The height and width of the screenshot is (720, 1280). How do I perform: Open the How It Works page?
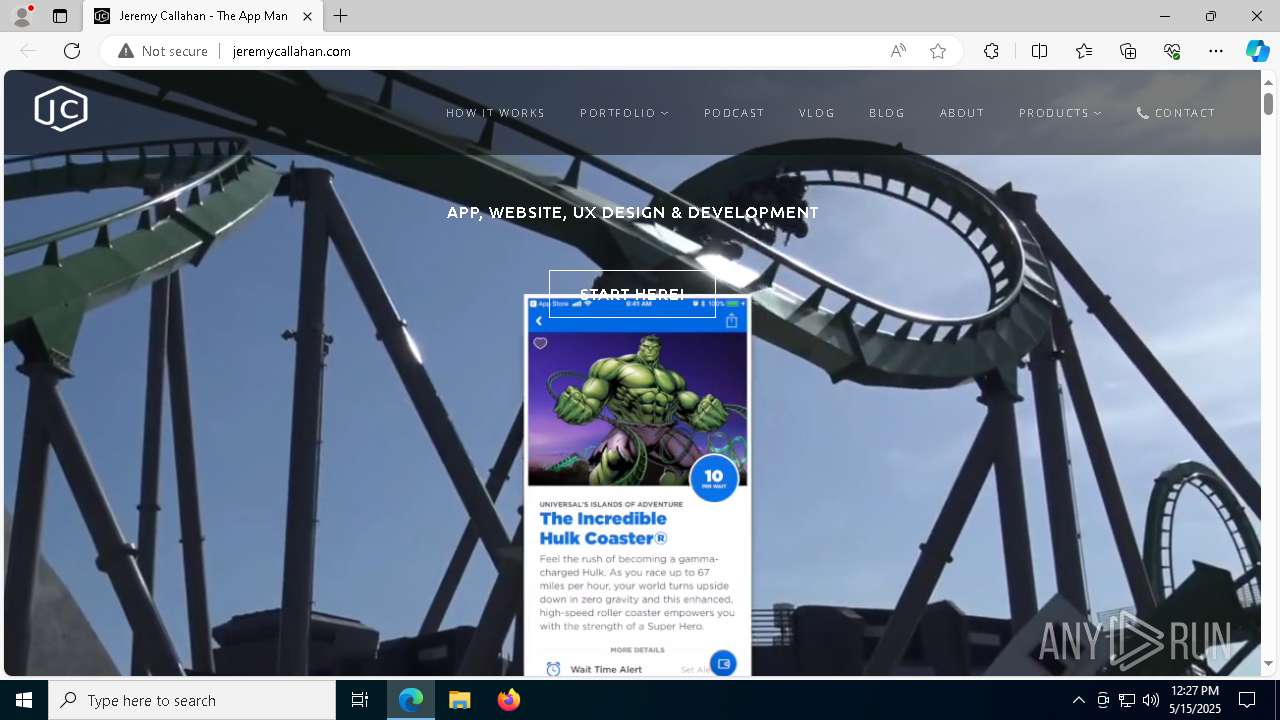click(x=496, y=113)
